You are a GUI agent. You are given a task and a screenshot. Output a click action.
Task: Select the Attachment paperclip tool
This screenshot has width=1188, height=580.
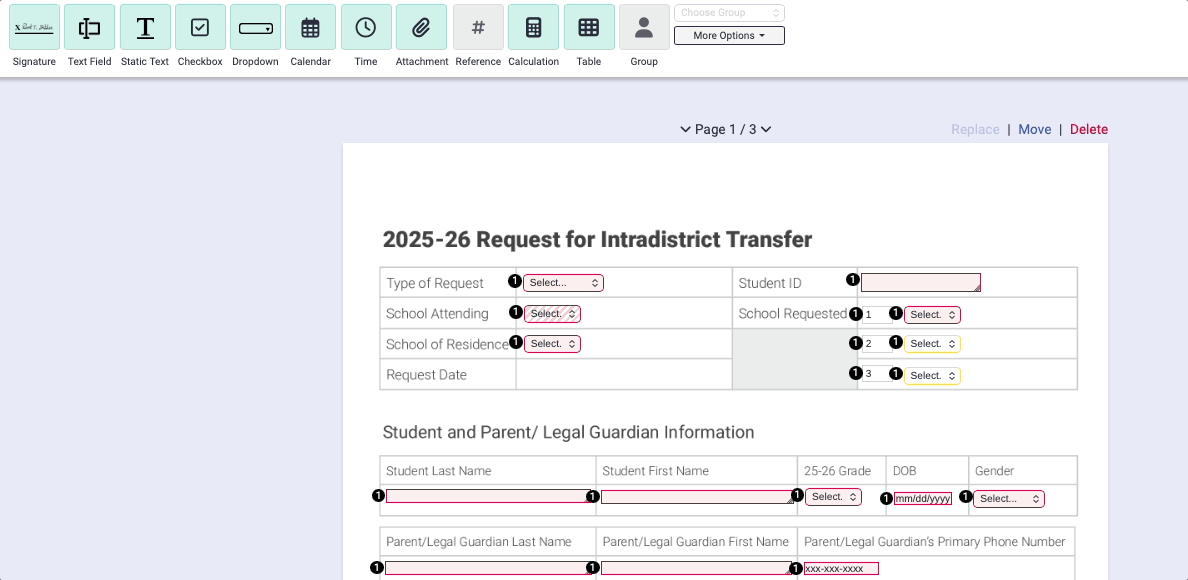(x=421, y=27)
